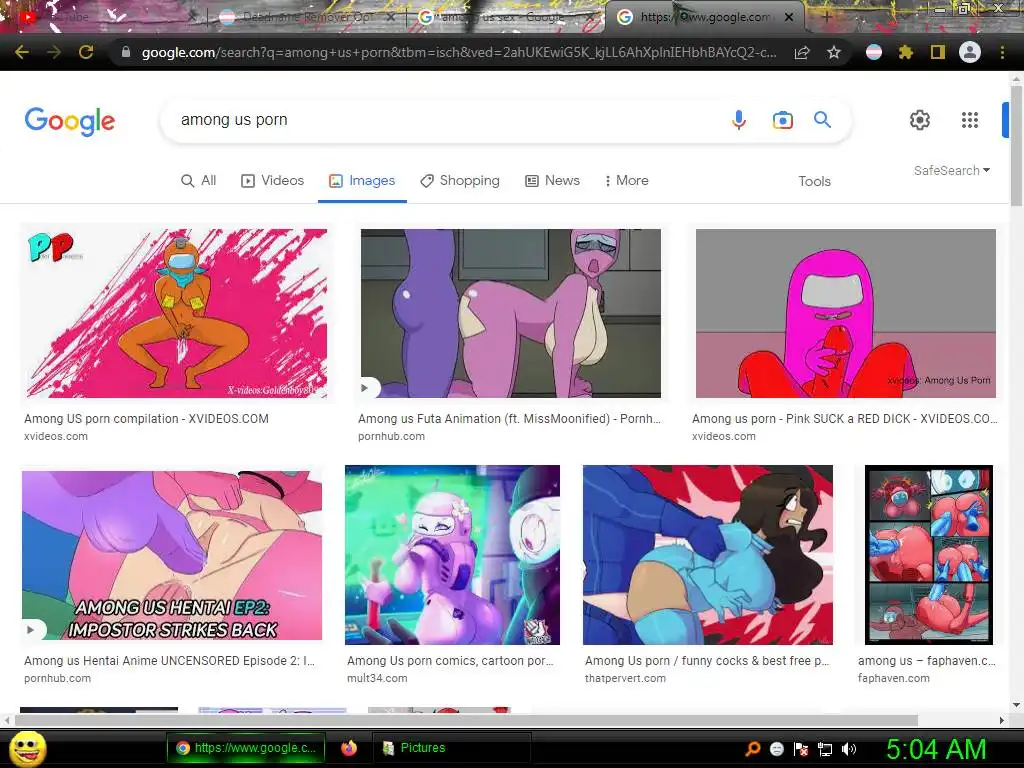Switch to the Videos tab
The width and height of the screenshot is (1024, 768).
pyautogui.click(x=272, y=181)
